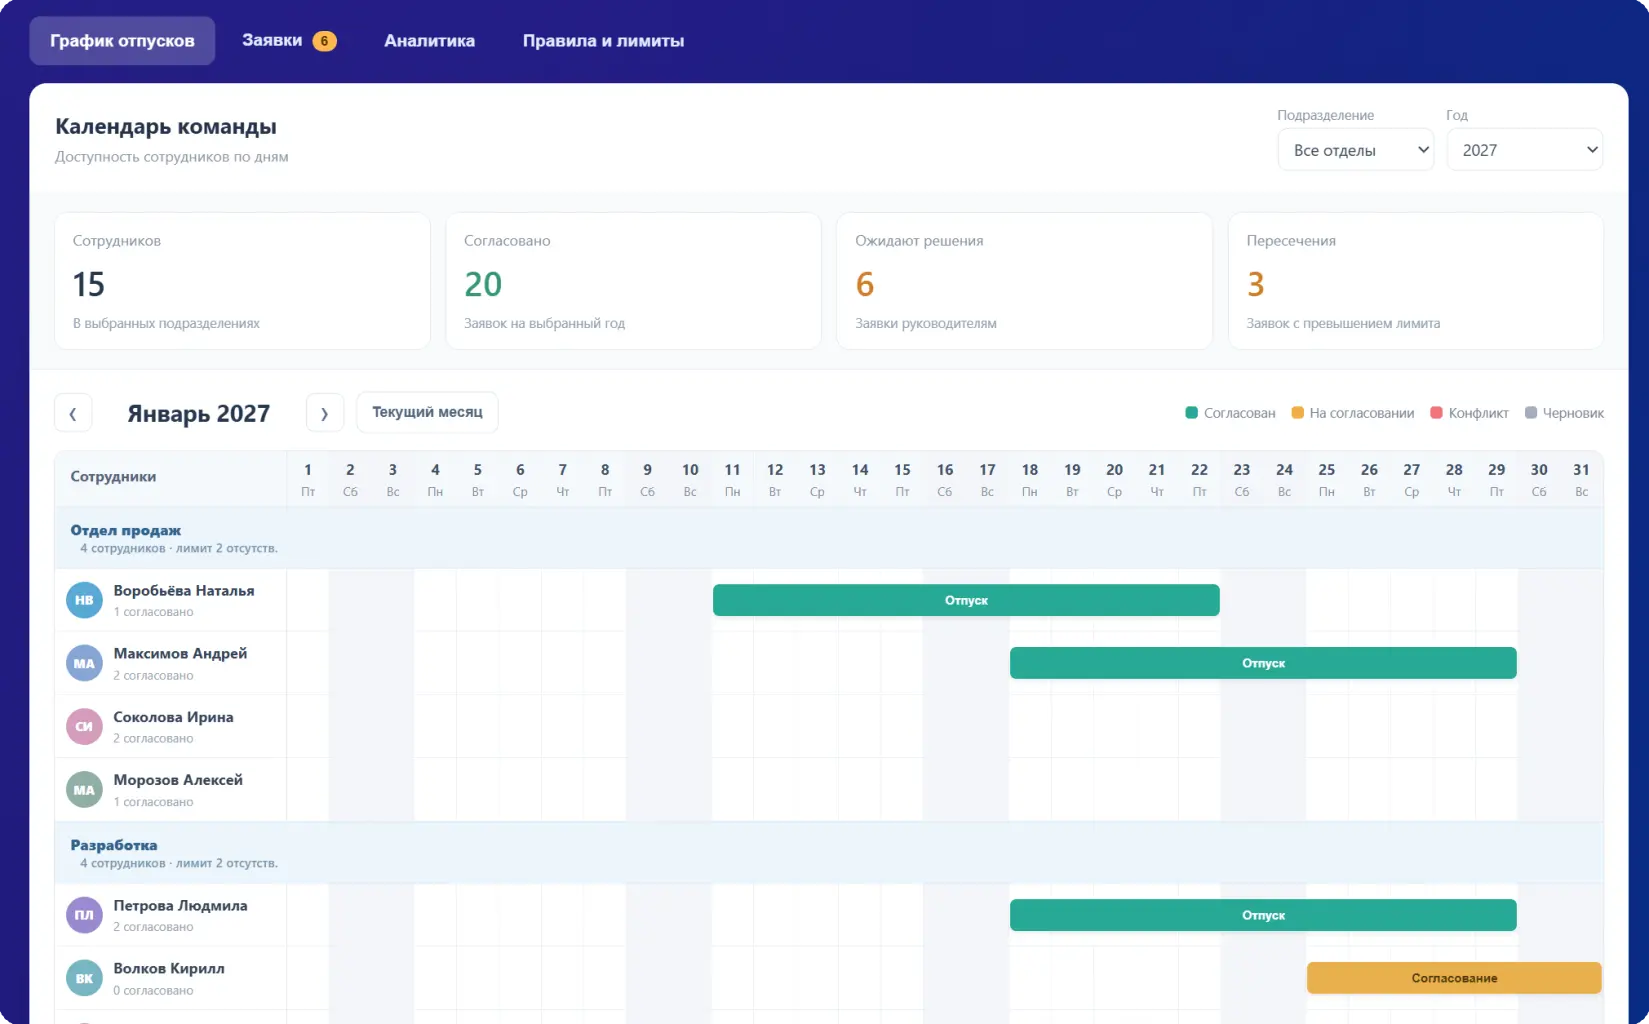Click the Согласовано stat card
This screenshot has height=1024, width=1649.
633,281
